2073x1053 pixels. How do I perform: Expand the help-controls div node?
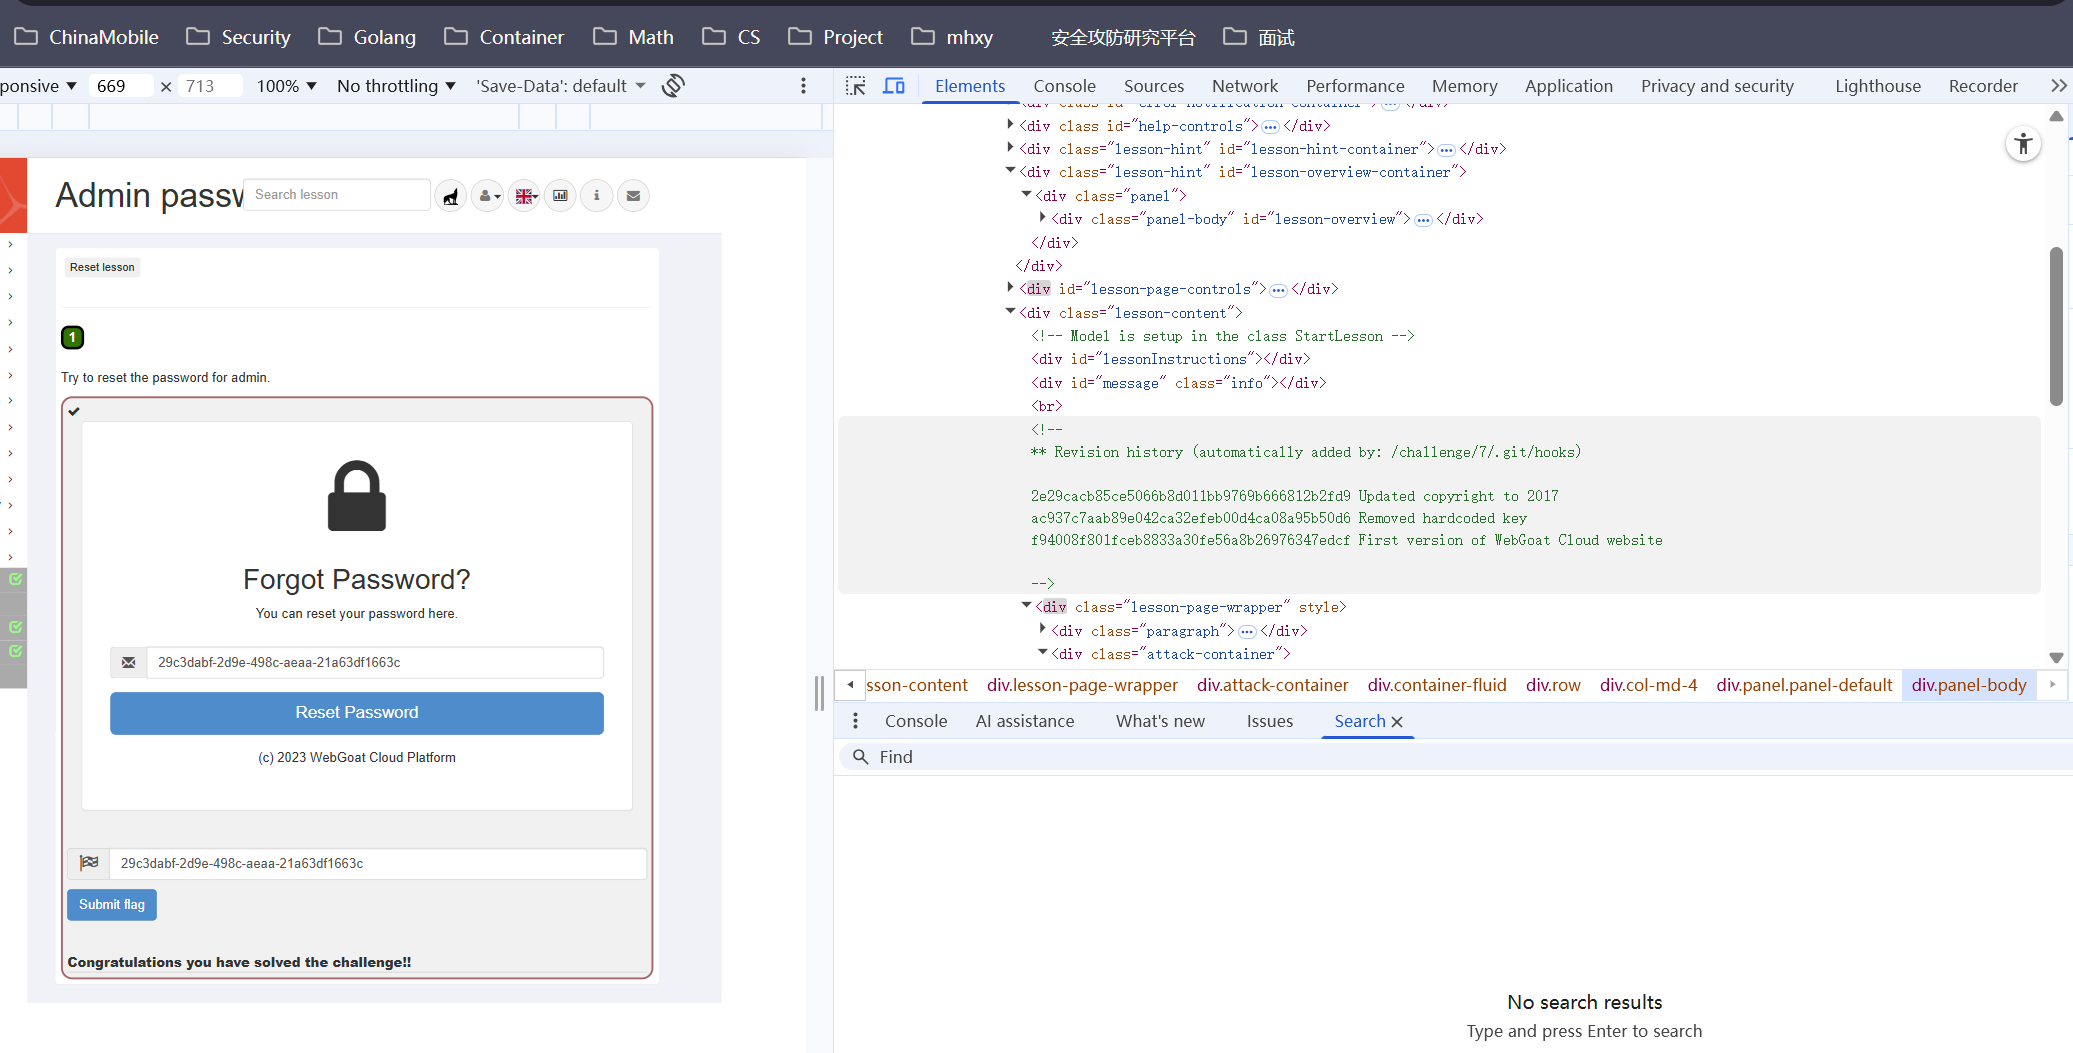1010,125
